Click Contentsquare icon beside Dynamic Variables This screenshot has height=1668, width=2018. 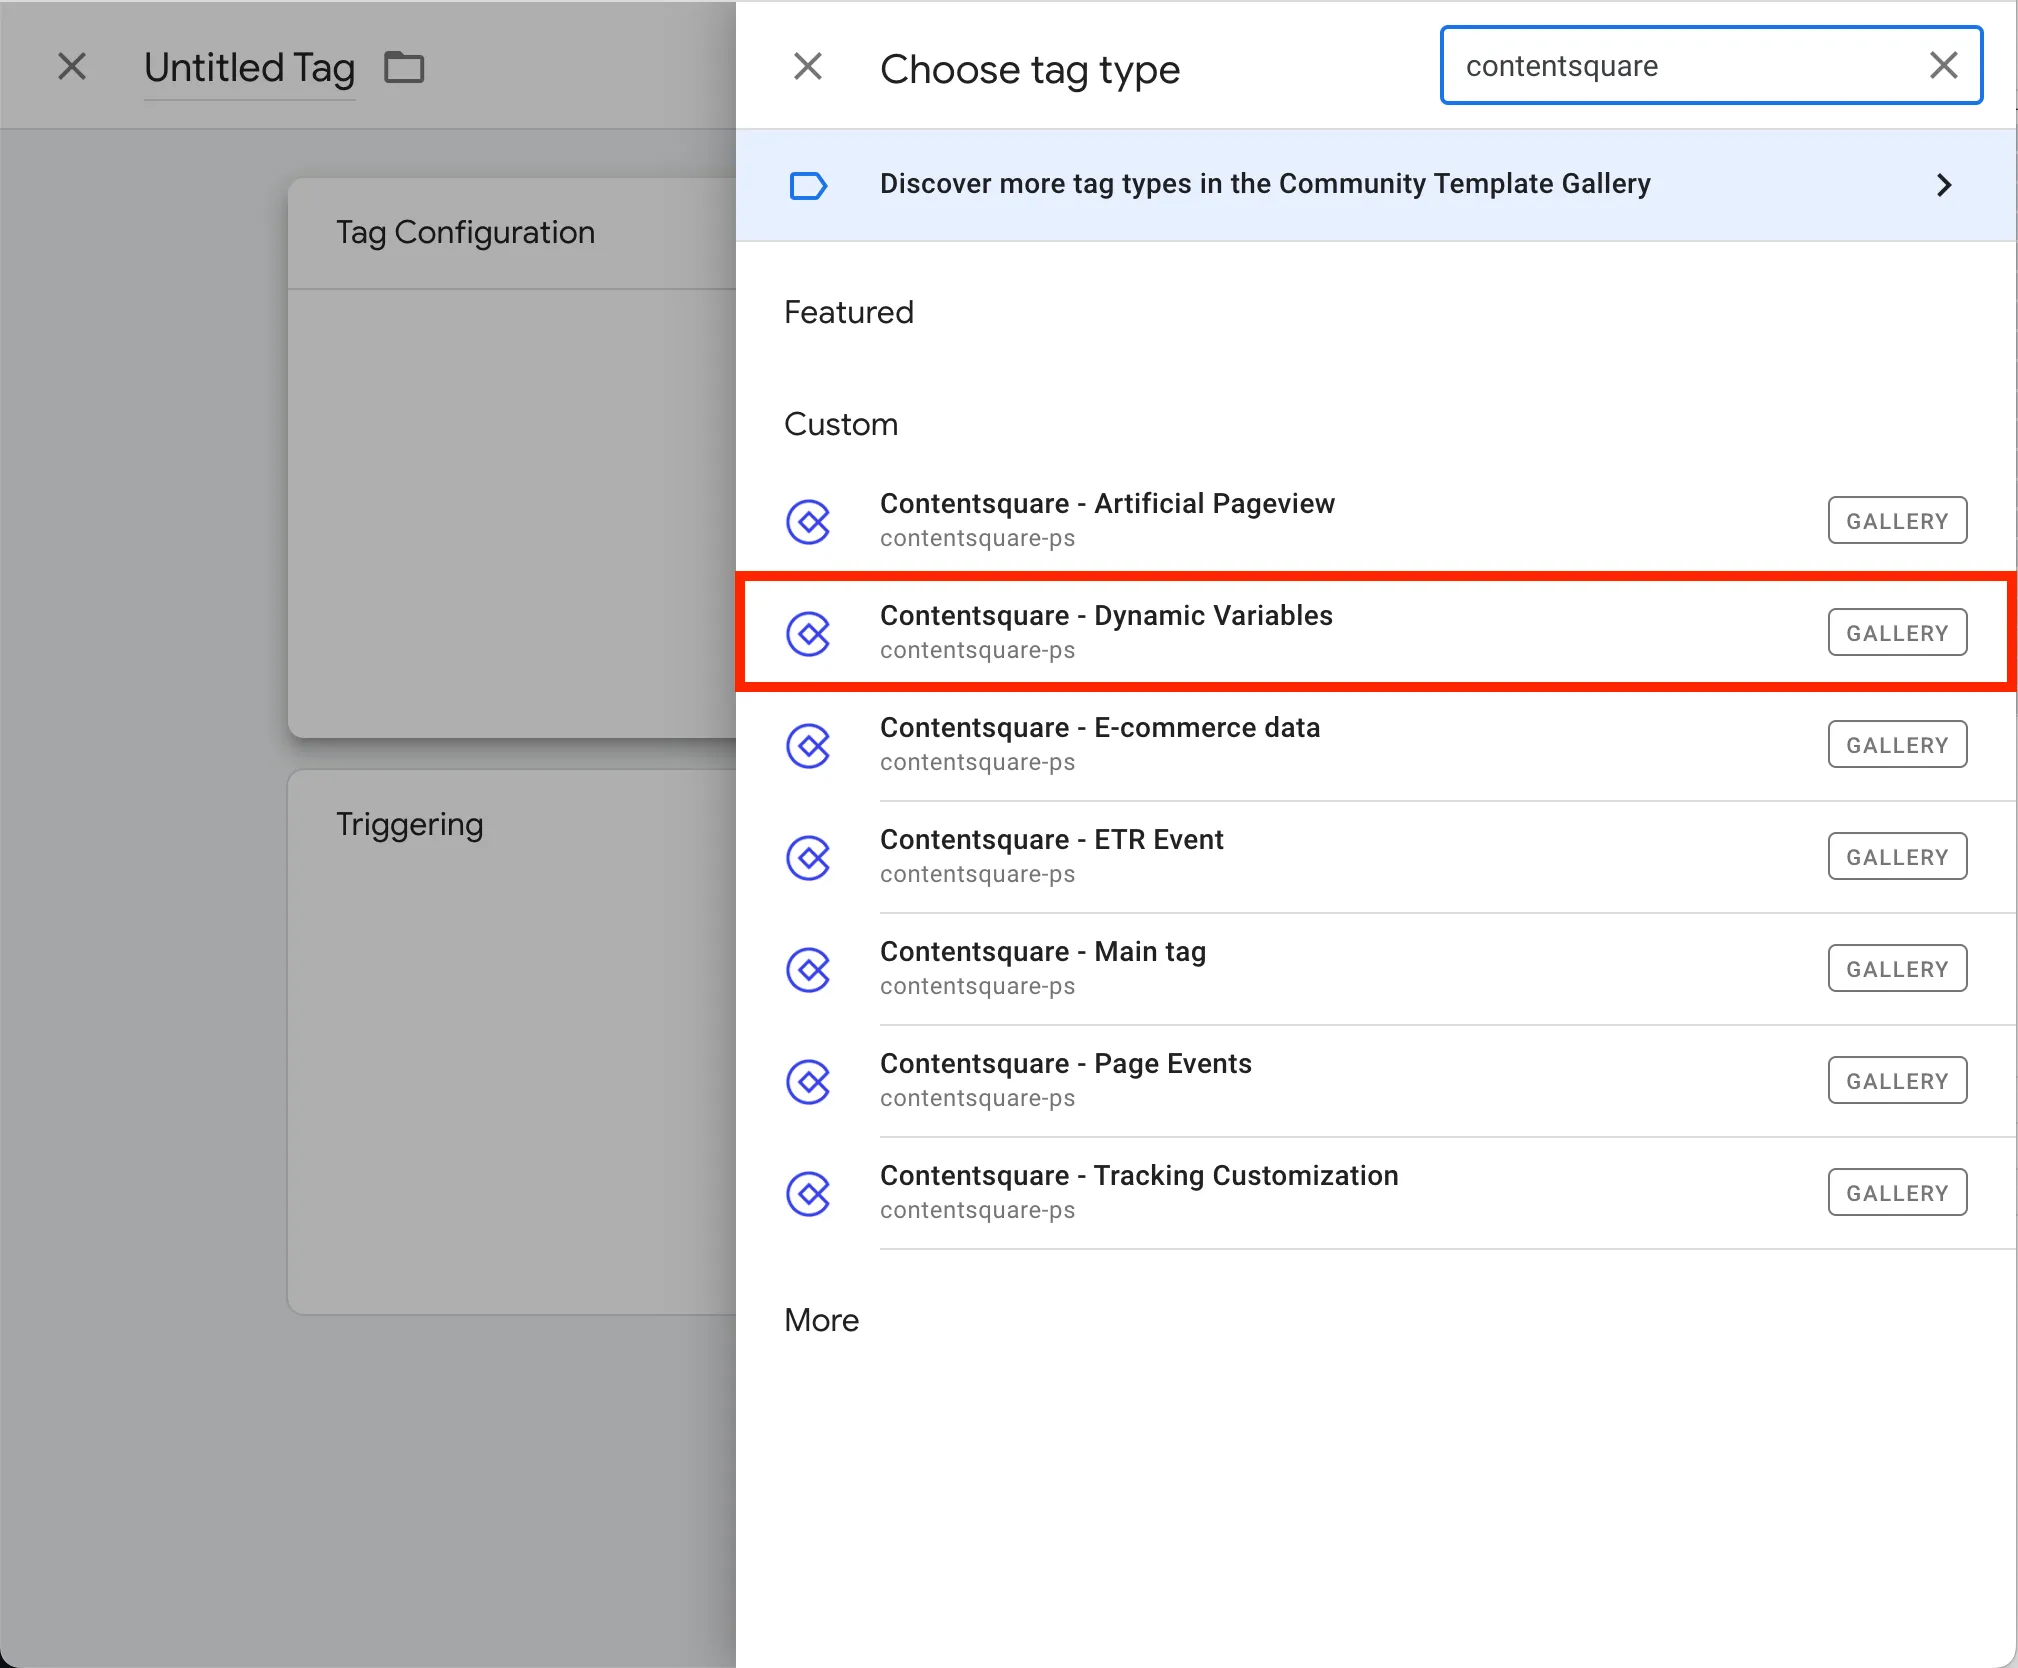[x=808, y=633]
